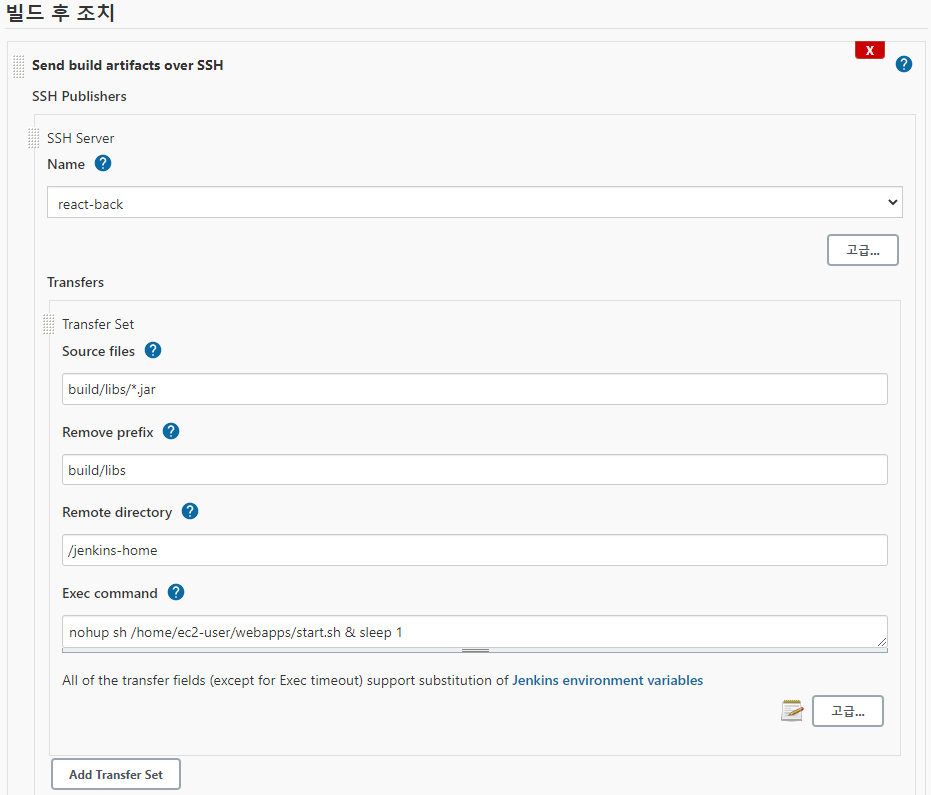Image resolution: width=931 pixels, height=795 pixels.
Task: Click the SSH Publishers label
Action: point(79,96)
